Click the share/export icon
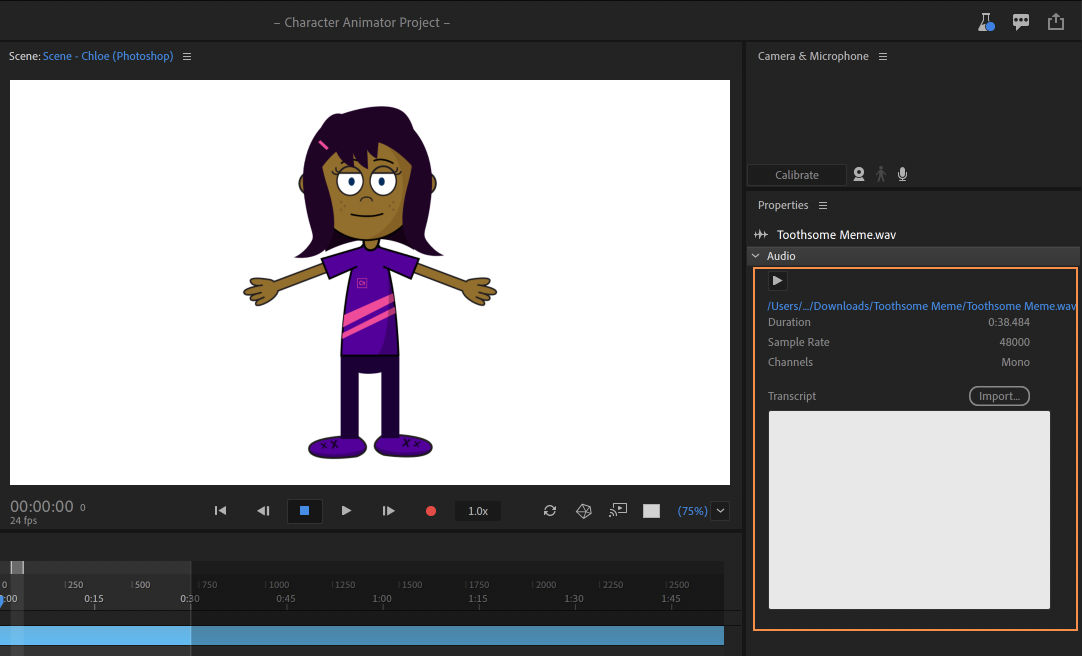 [x=1055, y=22]
